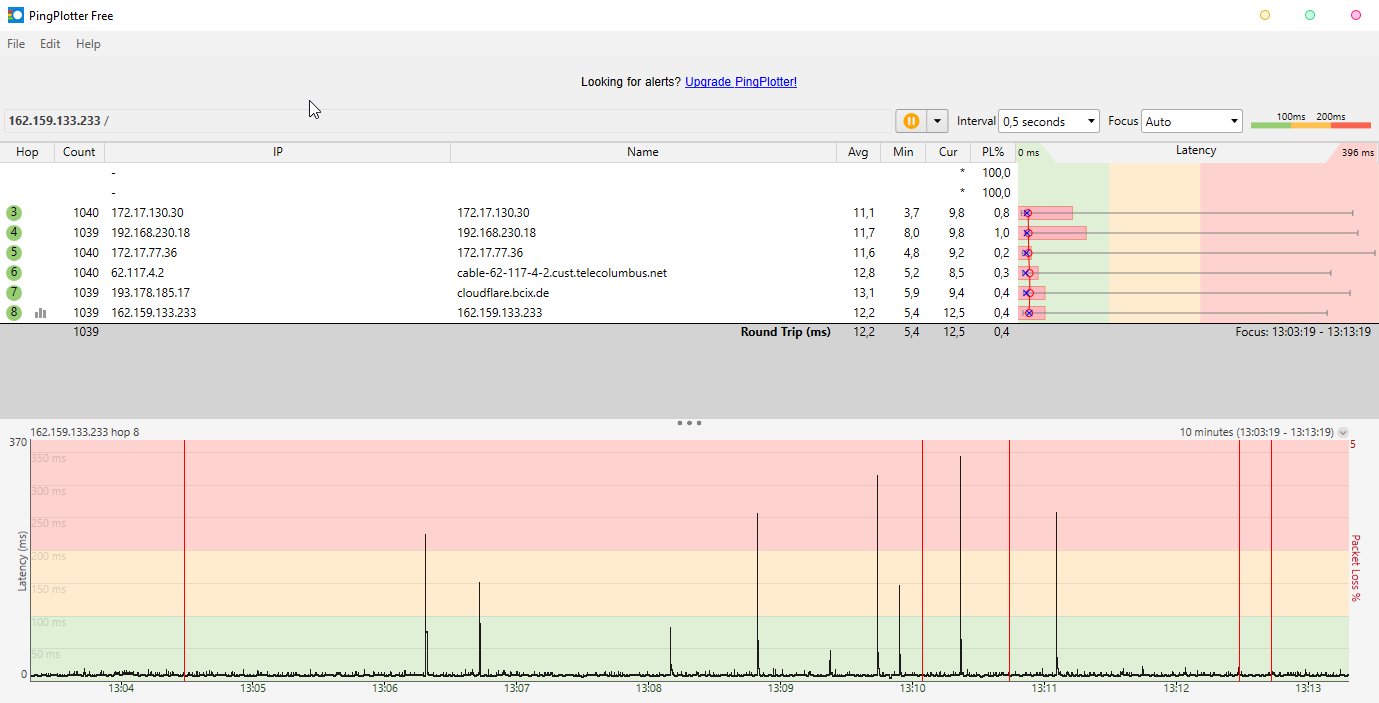Click the 13:10 time label on timeline
Image resolution: width=1379 pixels, height=703 pixels.
[x=912, y=688]
